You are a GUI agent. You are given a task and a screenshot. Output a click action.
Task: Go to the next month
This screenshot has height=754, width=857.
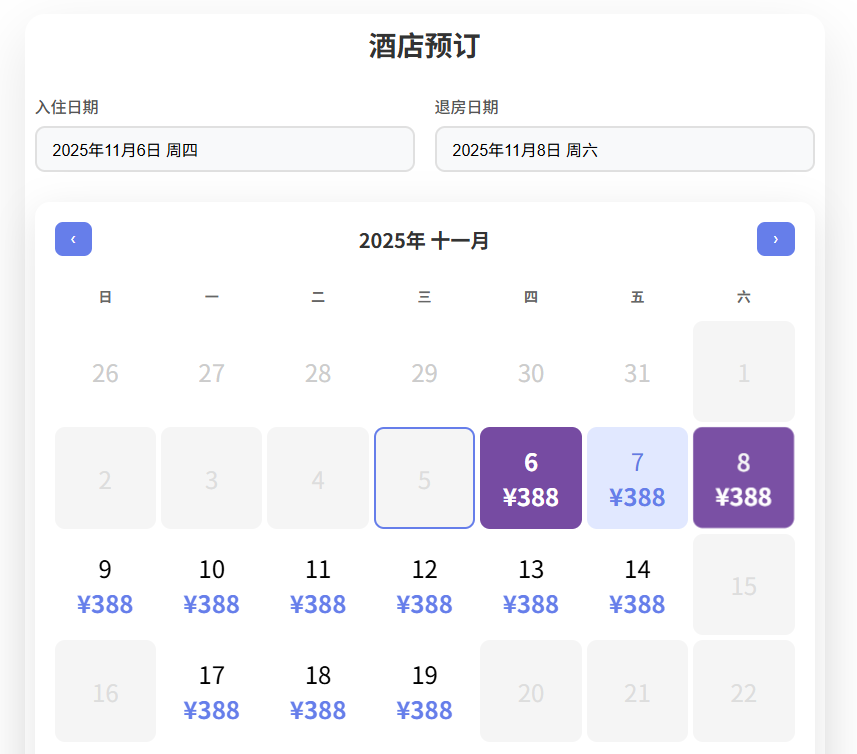click(776, 239)
